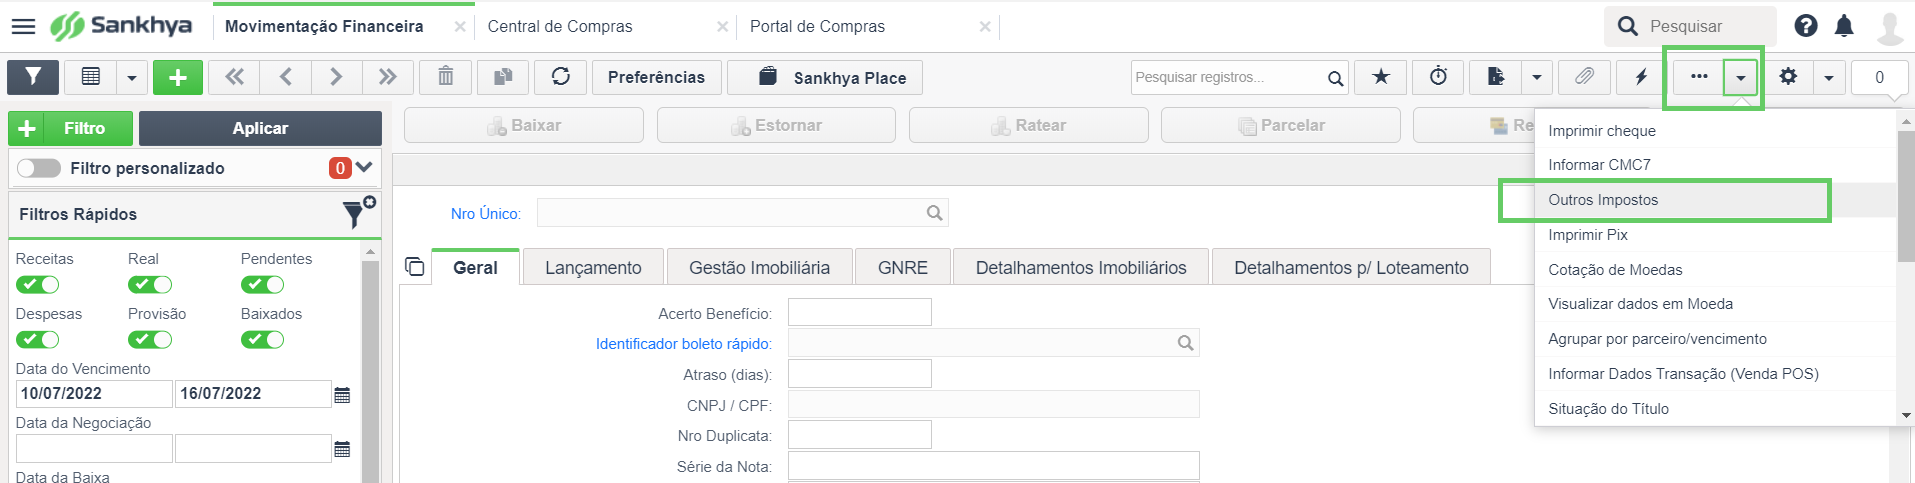Open dropdown arrow beside three-dots button
Viewport: 1915px width, 483px height.
(x=1741, y=78)
